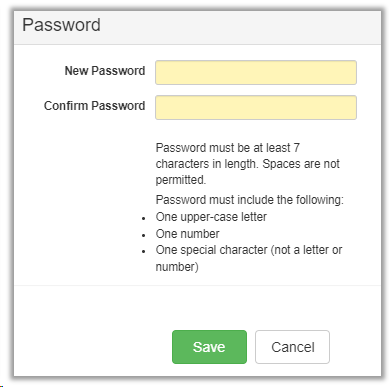Click the Confirm Password label
The image size is (389, 387).
click(94, 106)
